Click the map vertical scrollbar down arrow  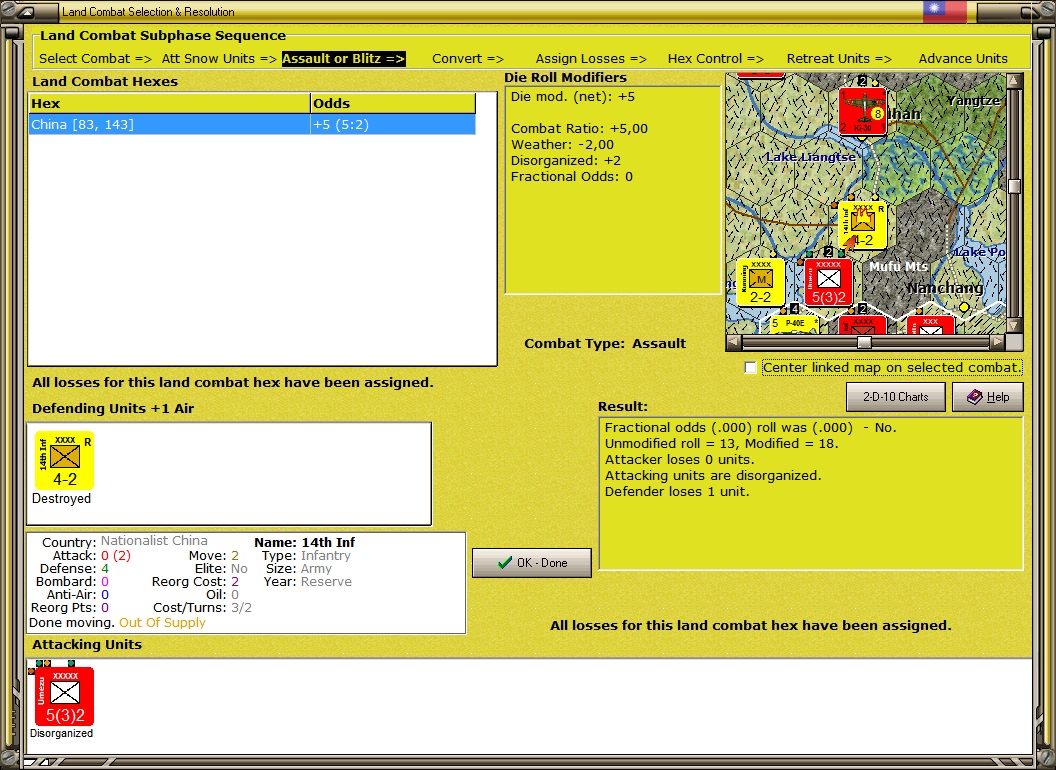pos(1014,325)
